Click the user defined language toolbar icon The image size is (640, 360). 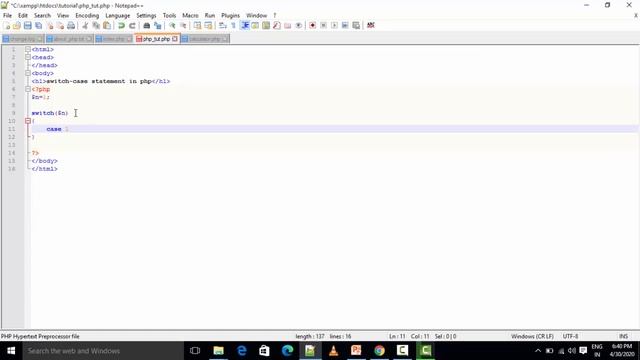pyautogui.click(x=255, y=25)
